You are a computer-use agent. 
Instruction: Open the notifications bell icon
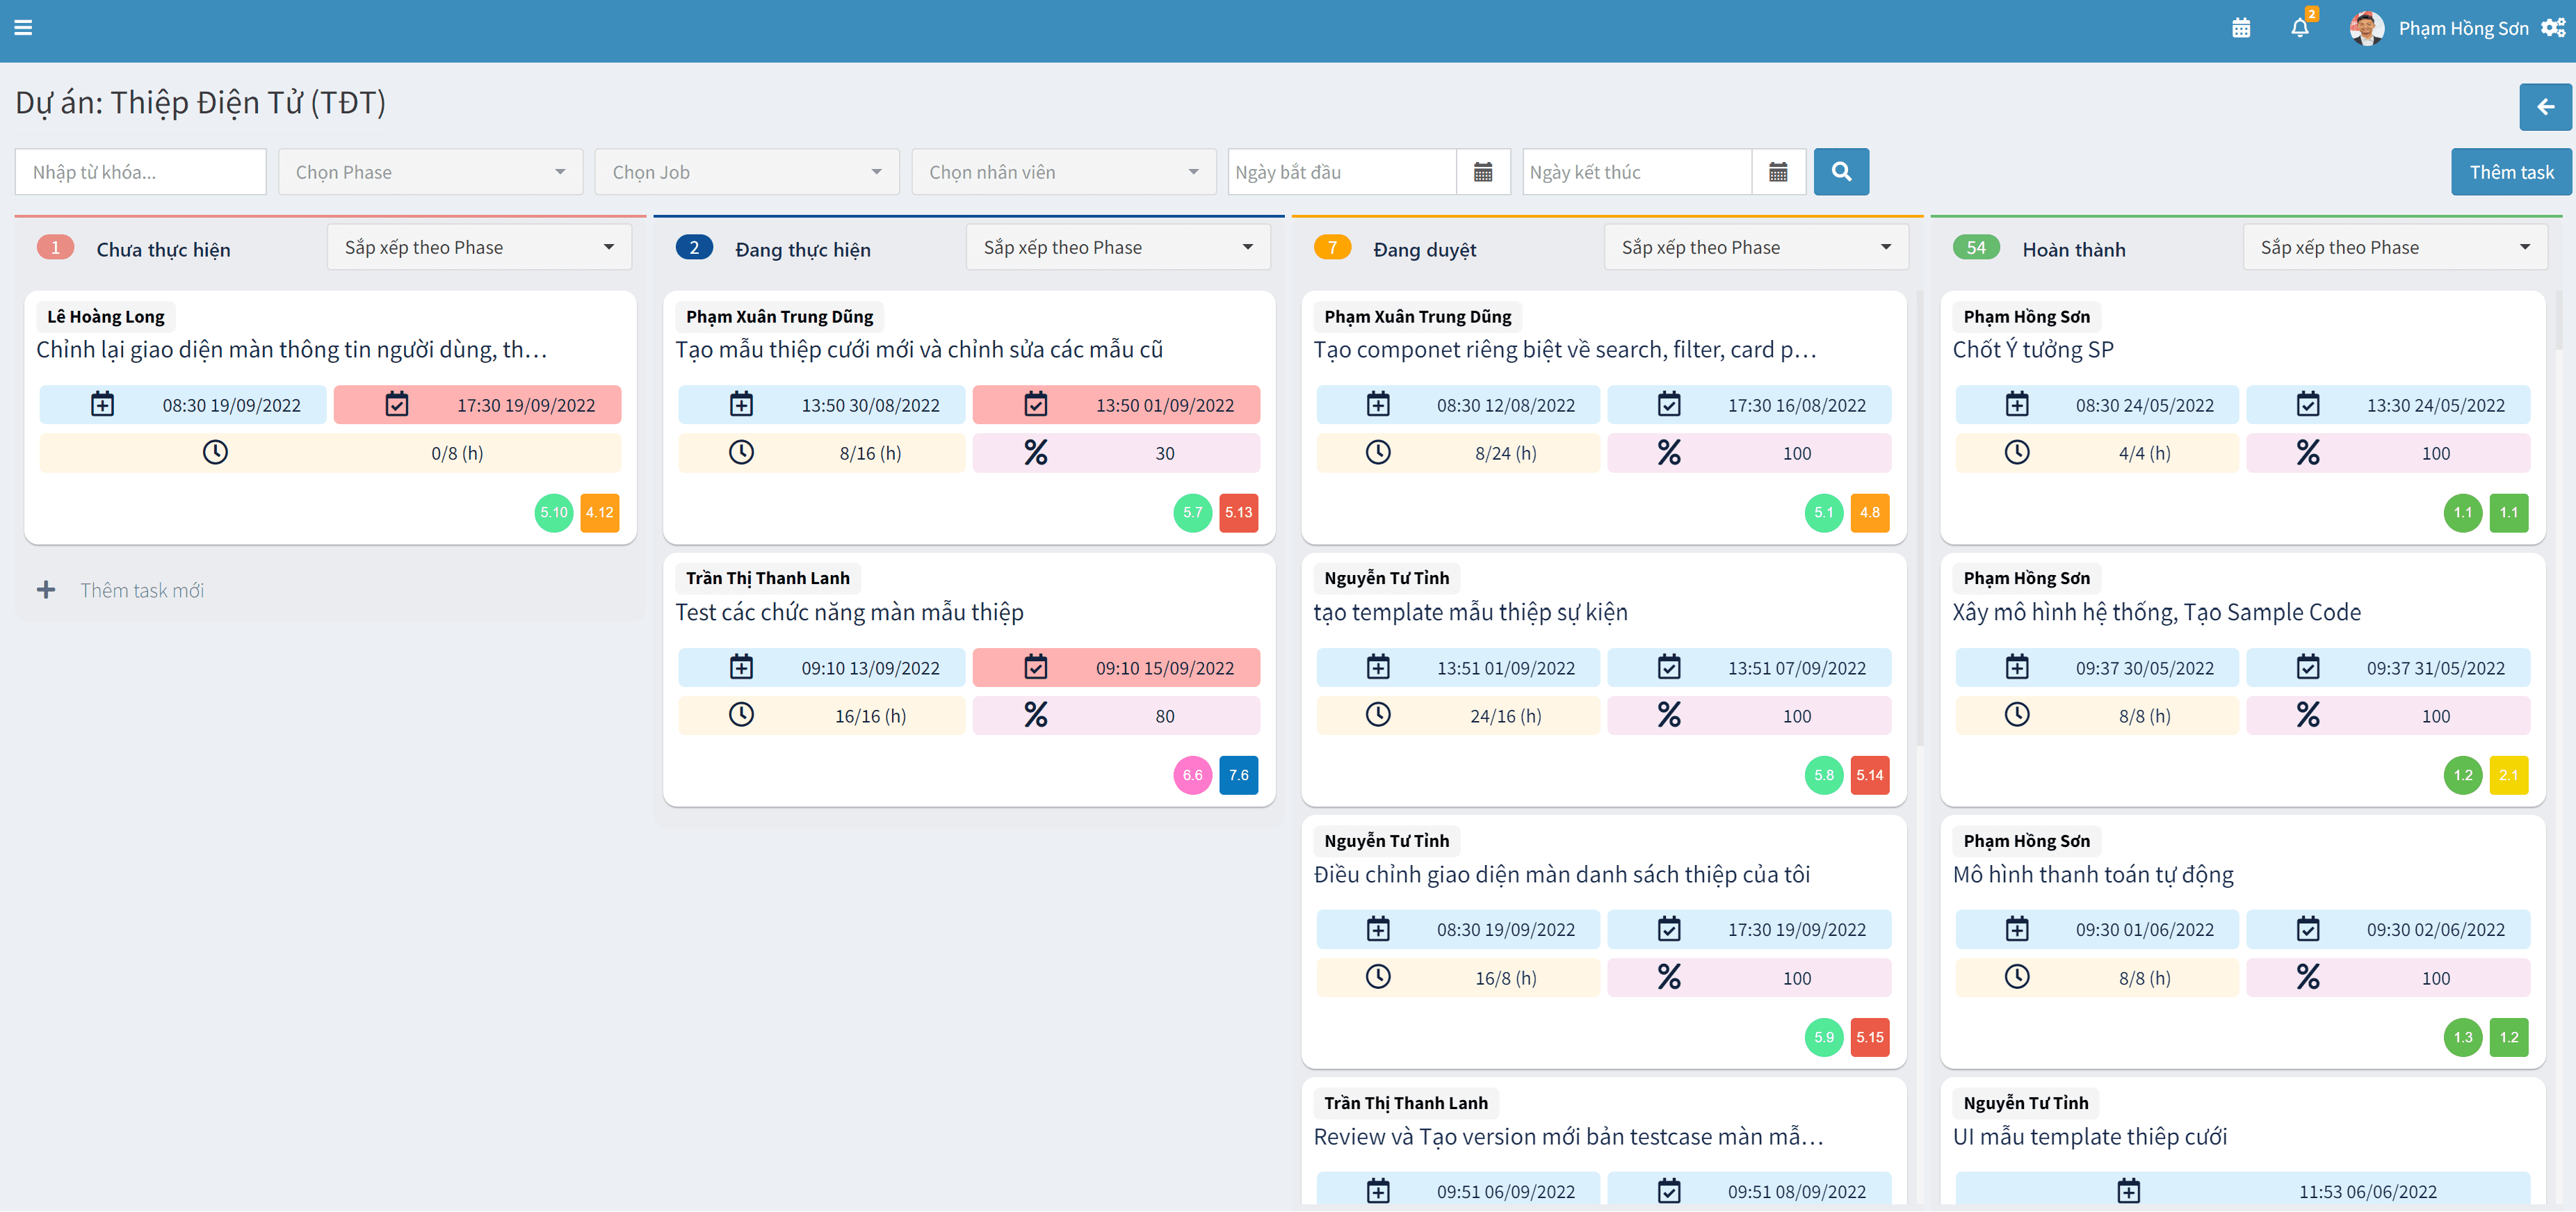2300,28
